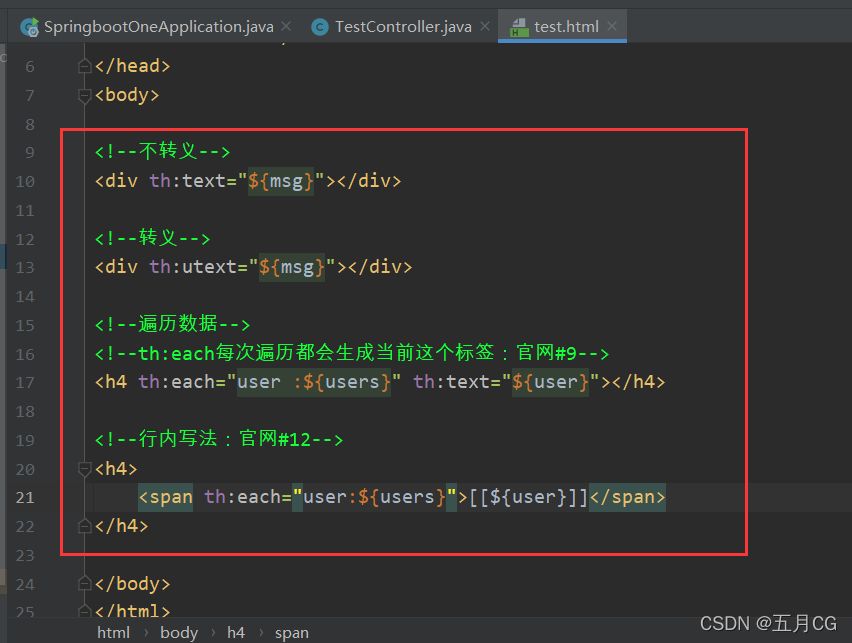Select the span breadcrumb

point(292,633)
